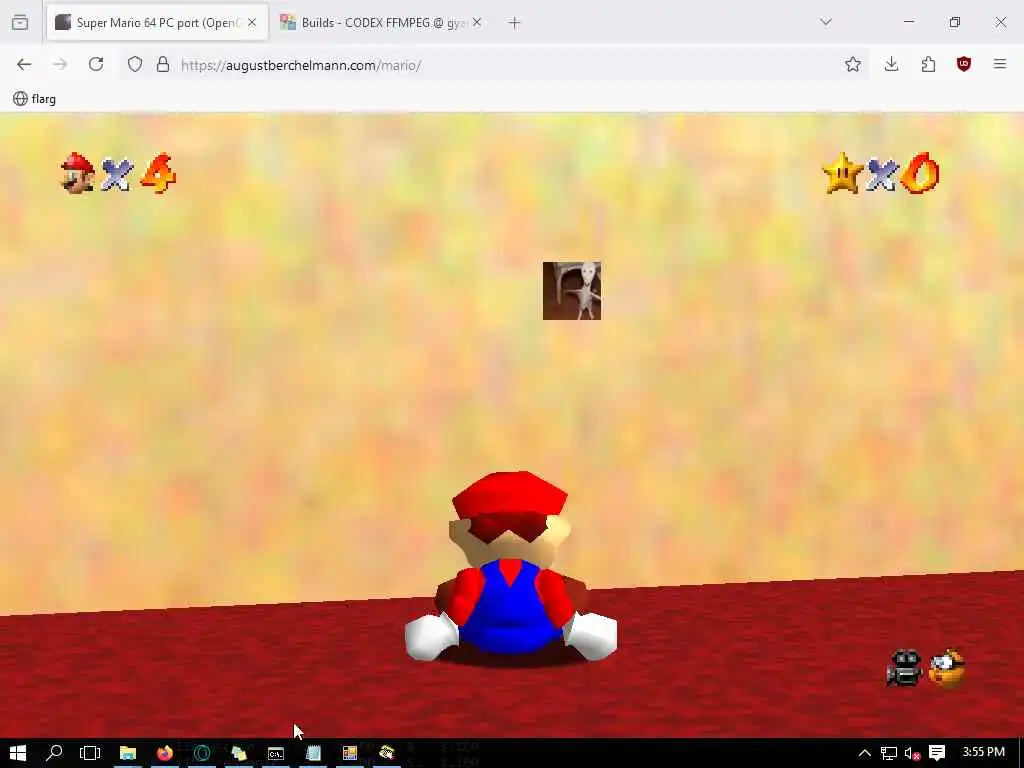Open a new browser tab
This screenshot has height=768, width=1024.
[515, 23]
